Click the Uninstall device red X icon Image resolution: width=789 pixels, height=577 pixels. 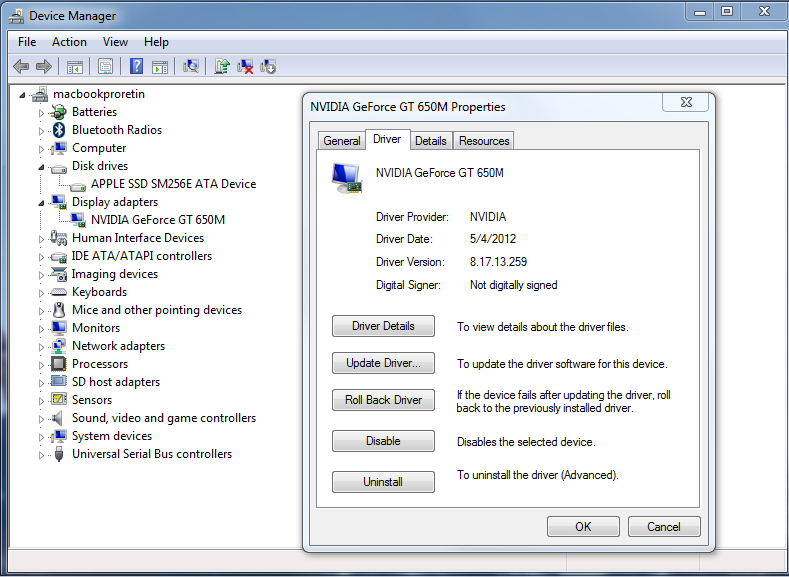pyautogui.click(x=245, y=66)
